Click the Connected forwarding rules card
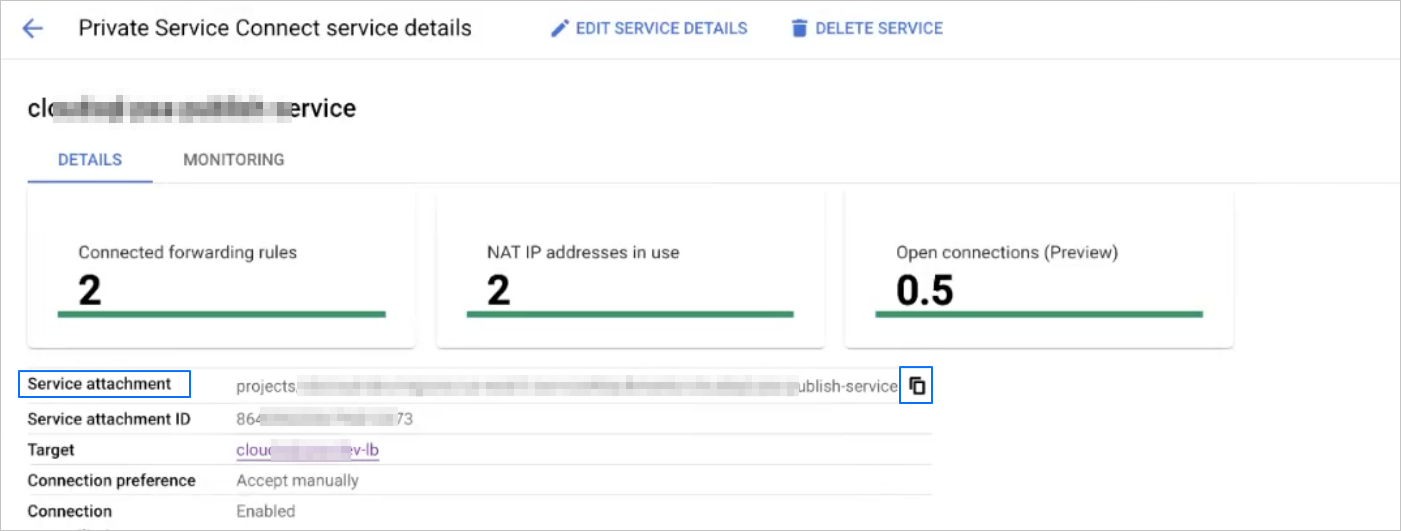 coord(221,270)
